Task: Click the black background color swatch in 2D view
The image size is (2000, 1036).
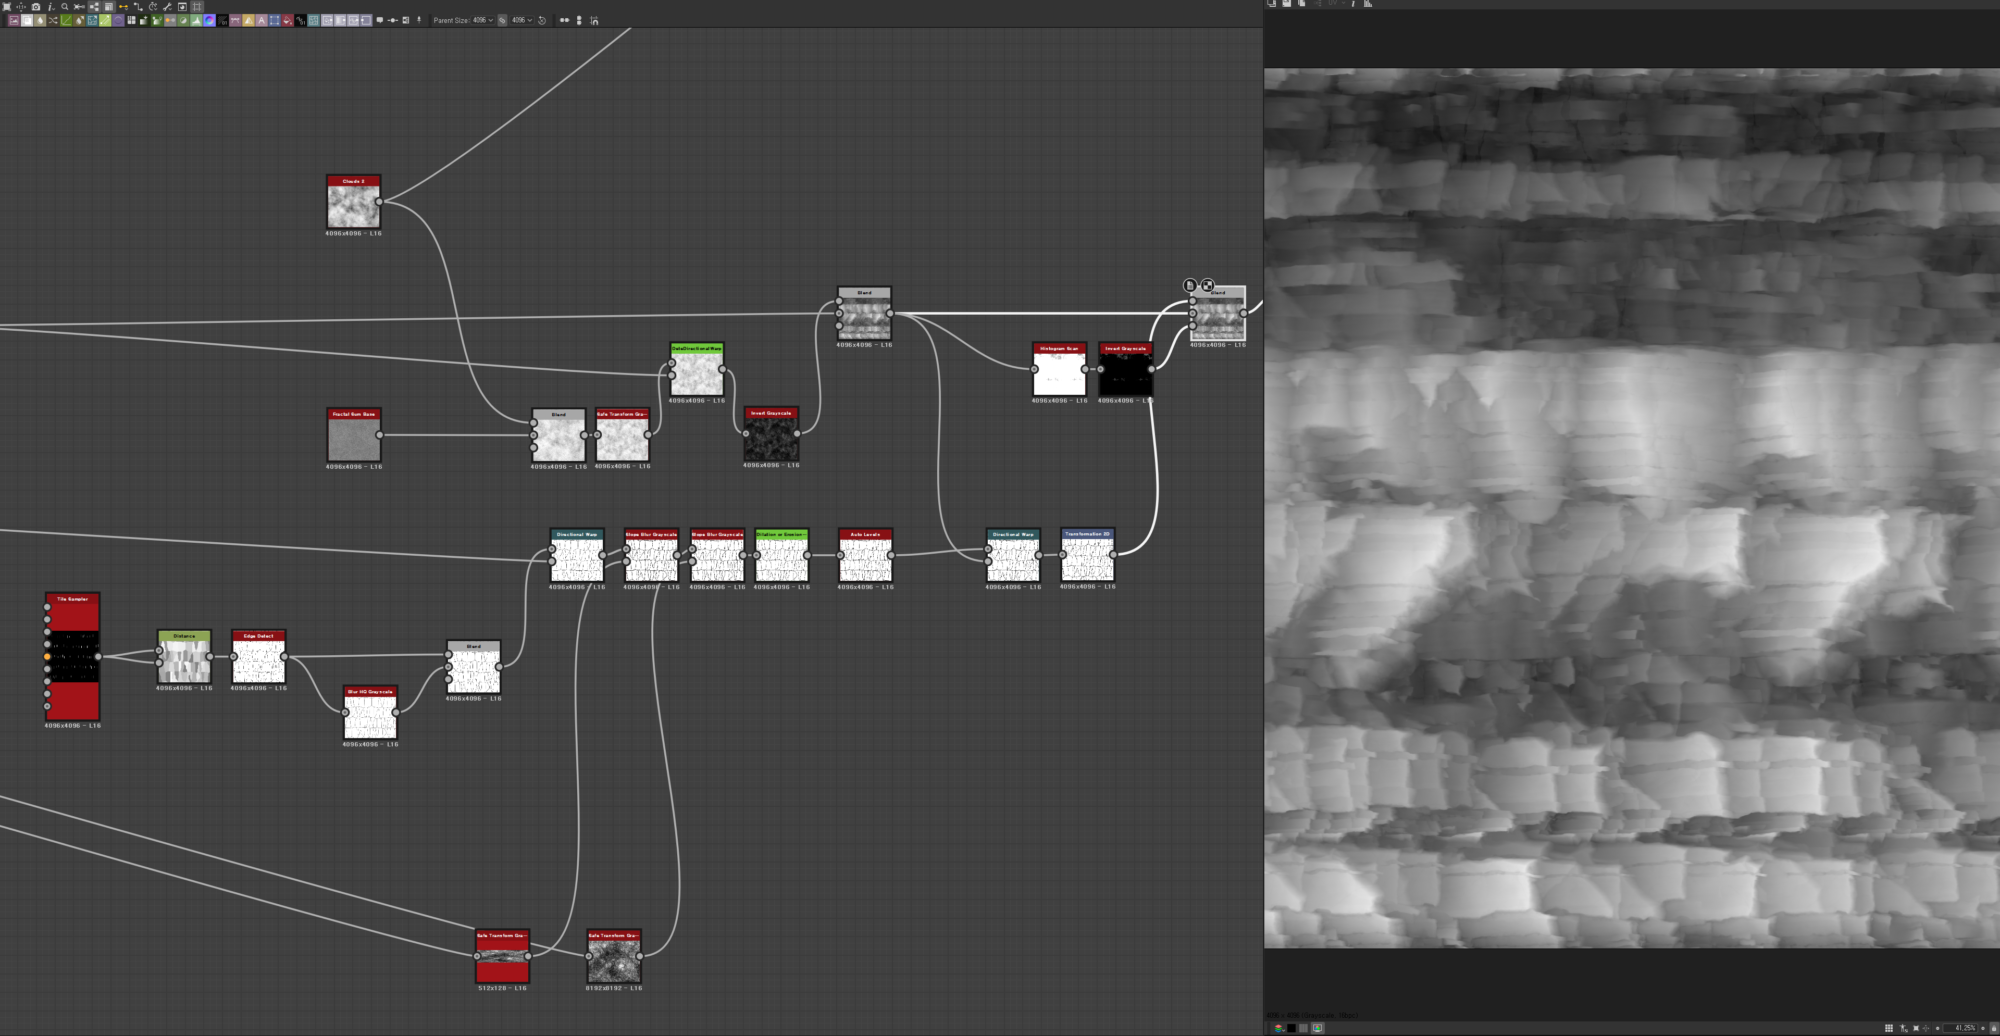Action: [x=1291, y=1027]
